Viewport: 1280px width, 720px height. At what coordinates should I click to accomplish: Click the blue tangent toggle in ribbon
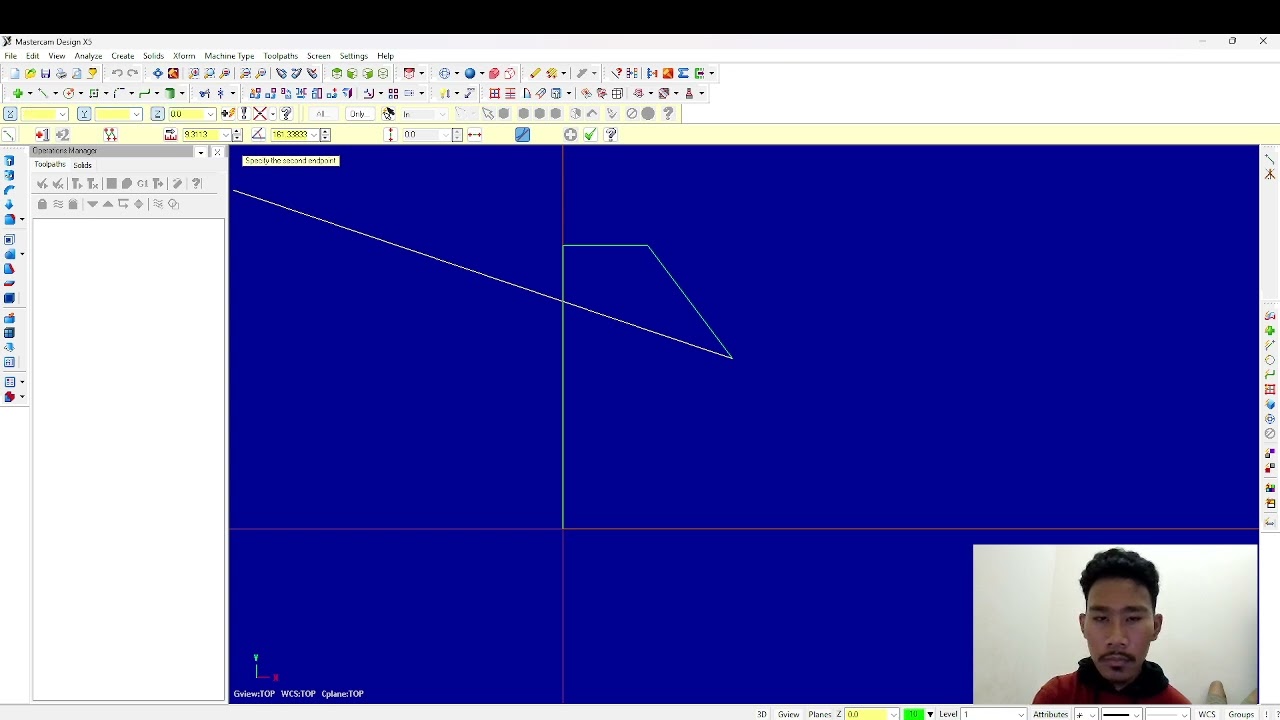(x=522, y=135)
